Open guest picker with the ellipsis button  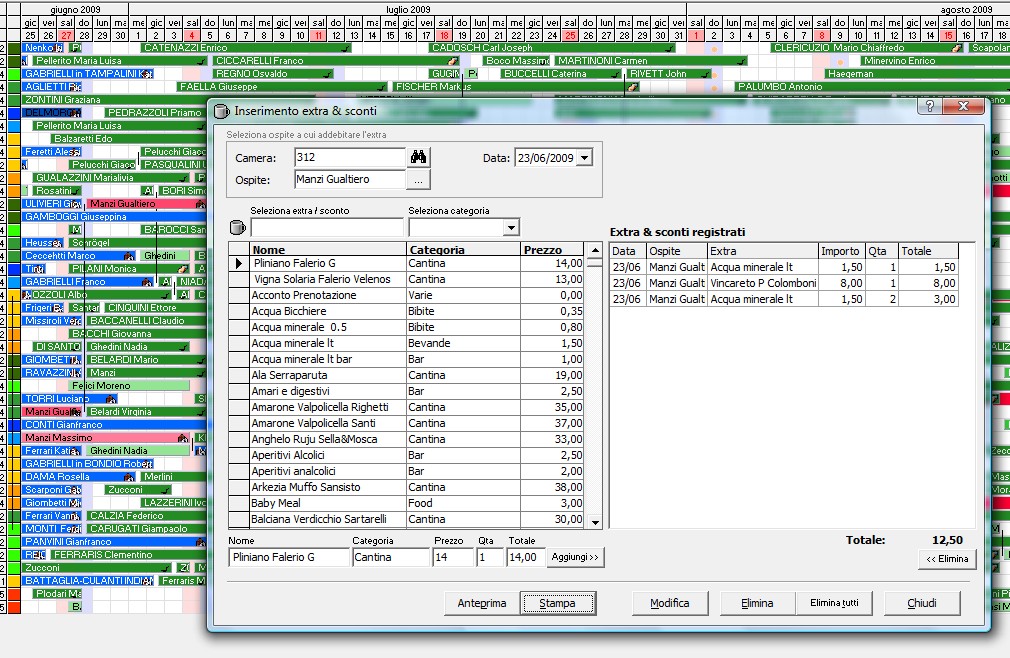click(419, 180)
